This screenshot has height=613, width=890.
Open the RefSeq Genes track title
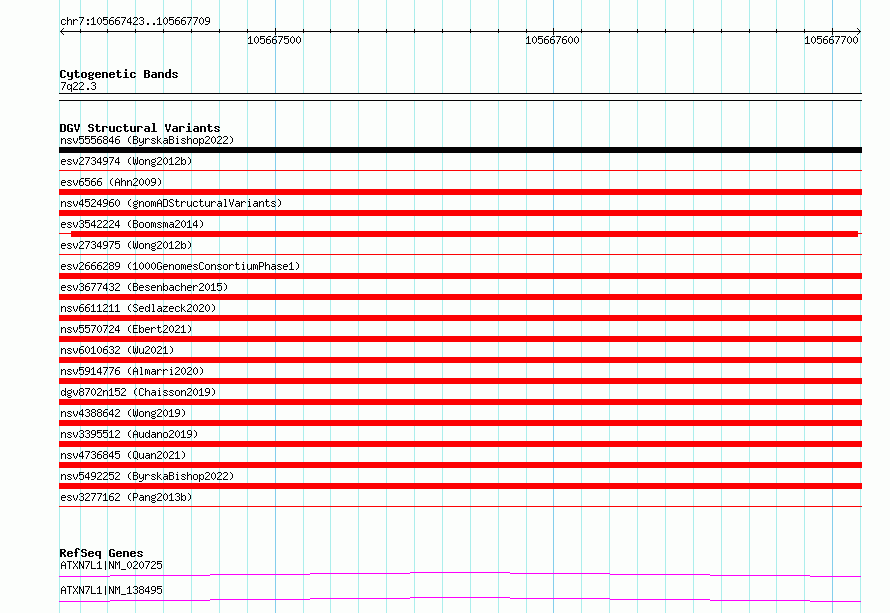click(x=101, y=553)
